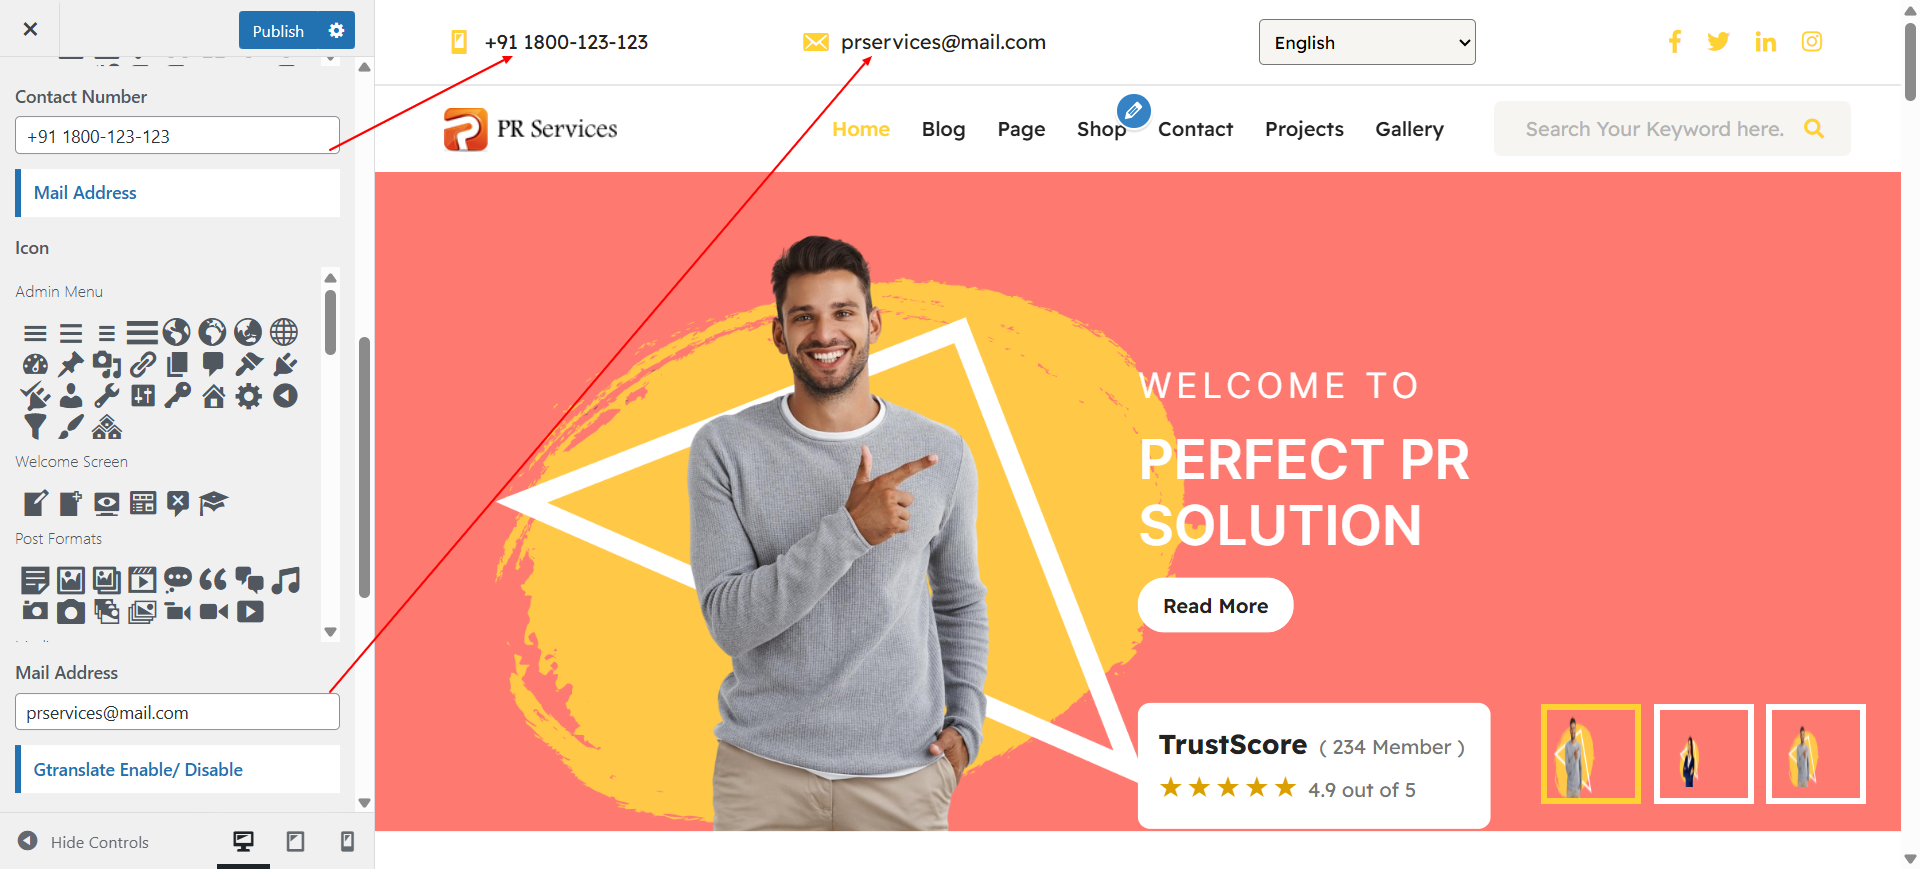Screen dimensions: 1920x869
Task: Click the Read More button
Action: point(1215,606)
